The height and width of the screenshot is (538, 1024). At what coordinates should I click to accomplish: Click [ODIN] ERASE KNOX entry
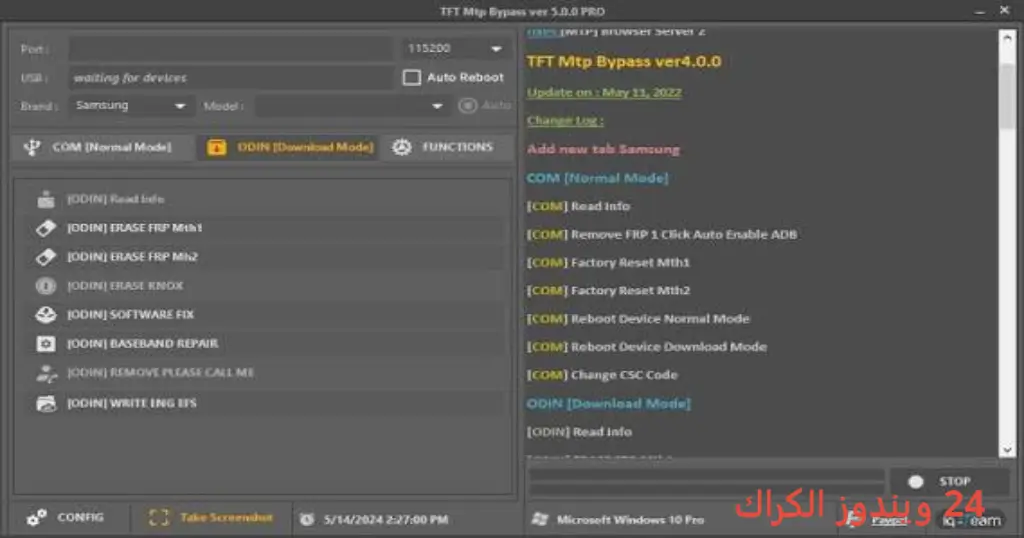[x=264, y=285]
